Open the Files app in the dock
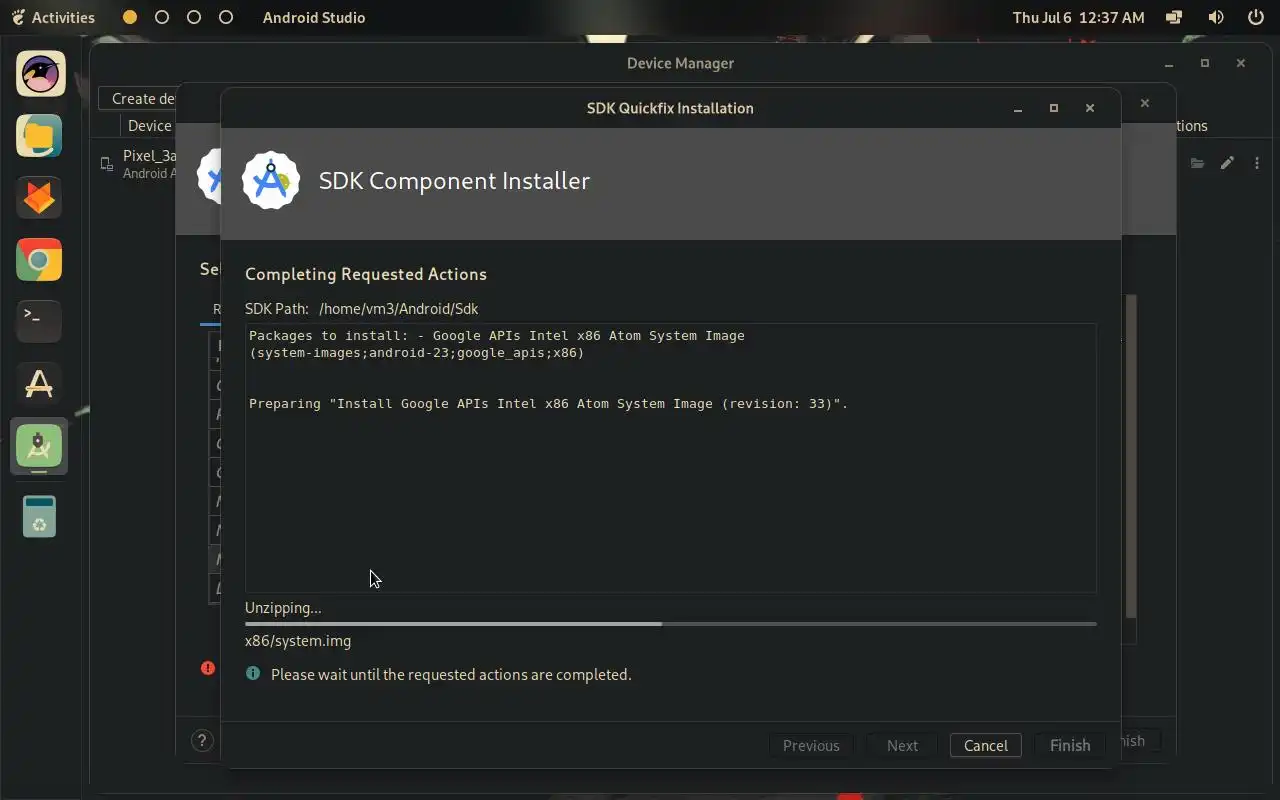Viewport: 1280px width, 800px height. (x=40, y=136)
